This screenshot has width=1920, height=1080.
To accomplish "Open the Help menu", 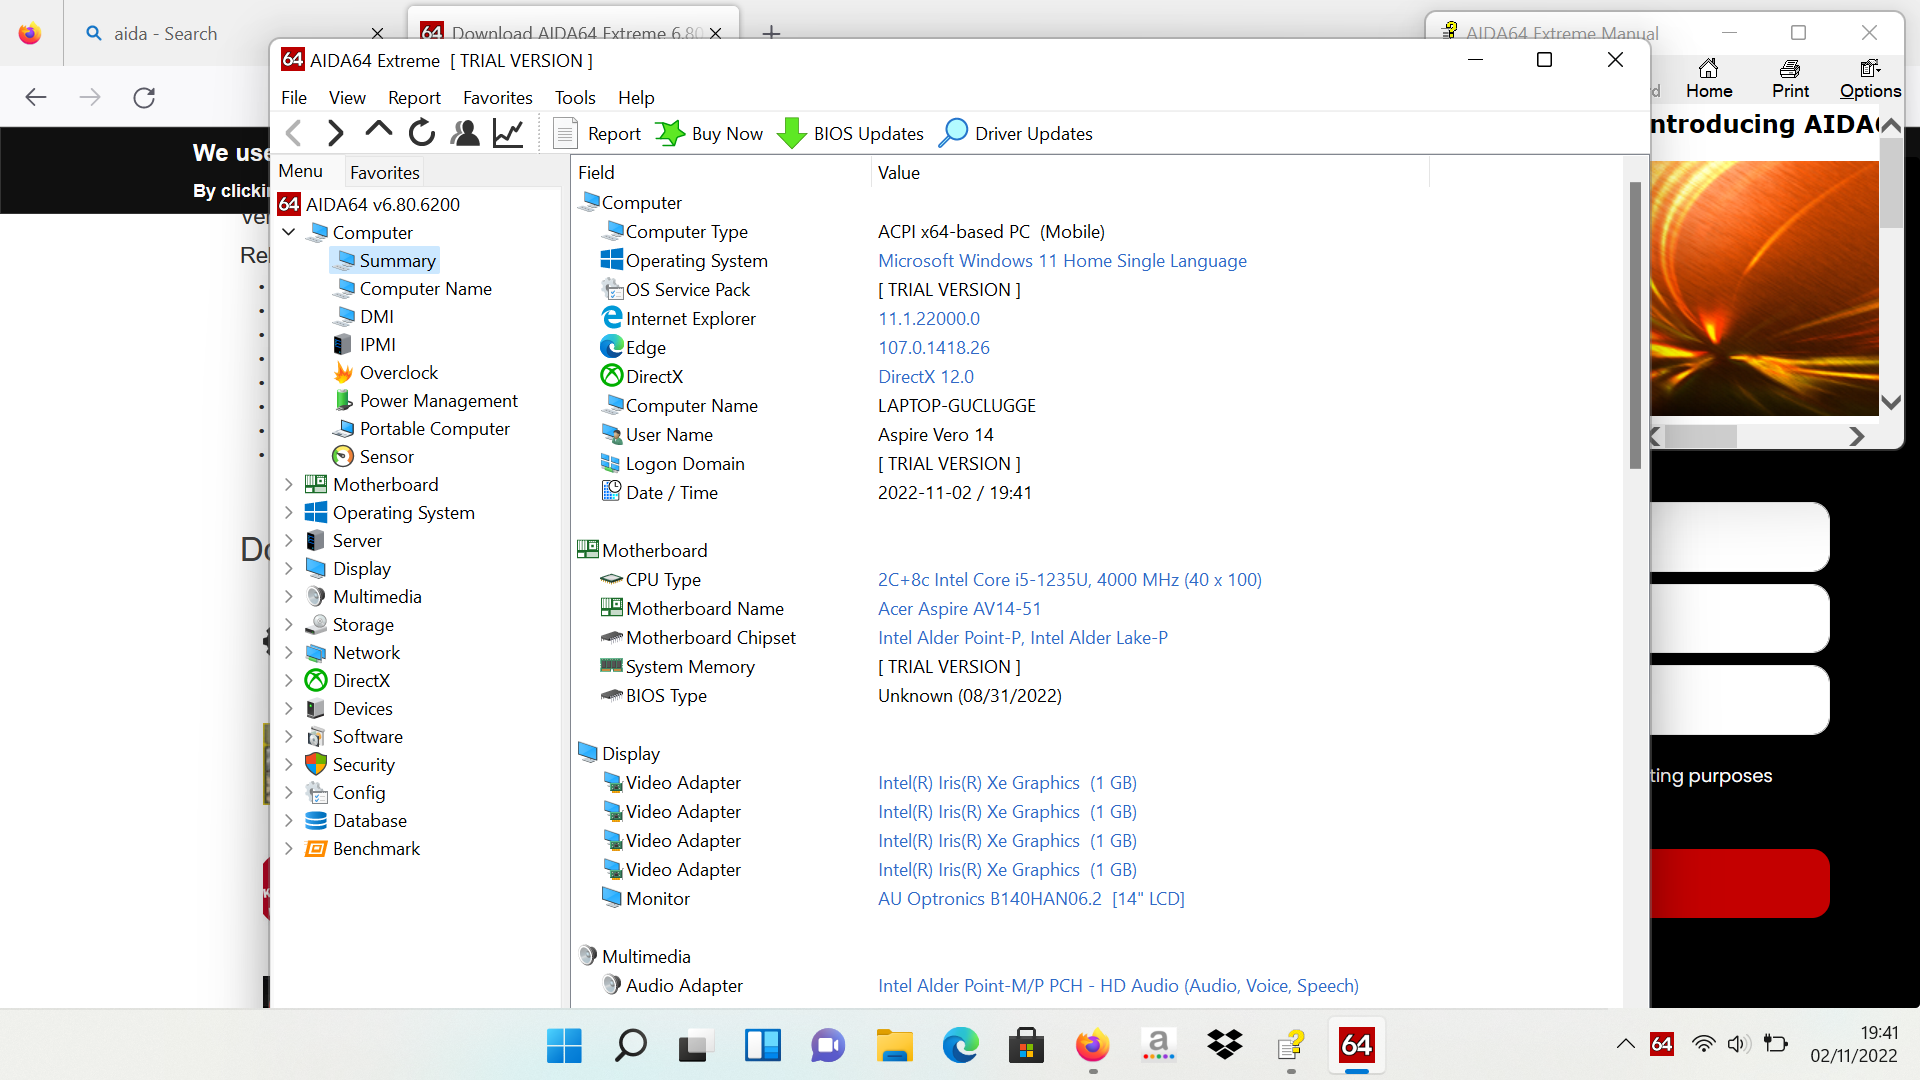I will click(636, 97).
